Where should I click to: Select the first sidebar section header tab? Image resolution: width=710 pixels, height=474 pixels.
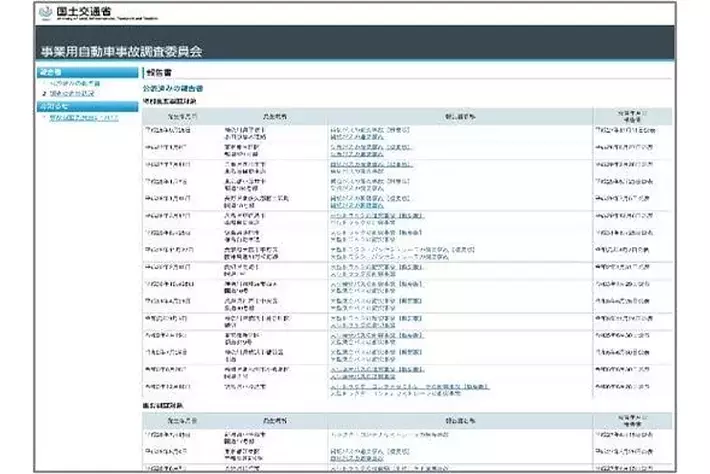87,73
